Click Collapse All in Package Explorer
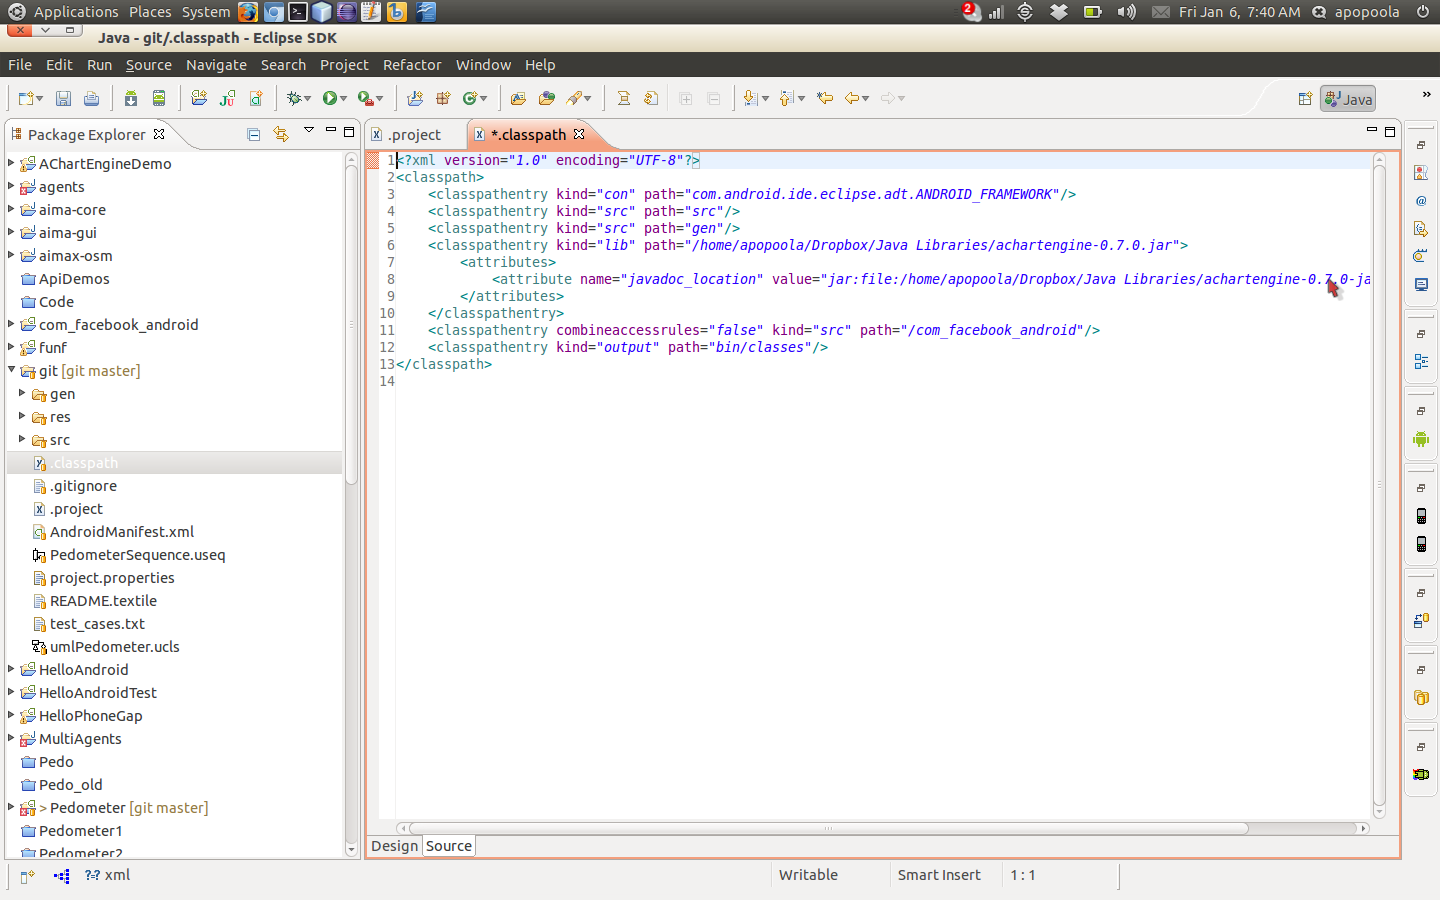The width and height of the screenshot is (1440, 900). (254, 134)
